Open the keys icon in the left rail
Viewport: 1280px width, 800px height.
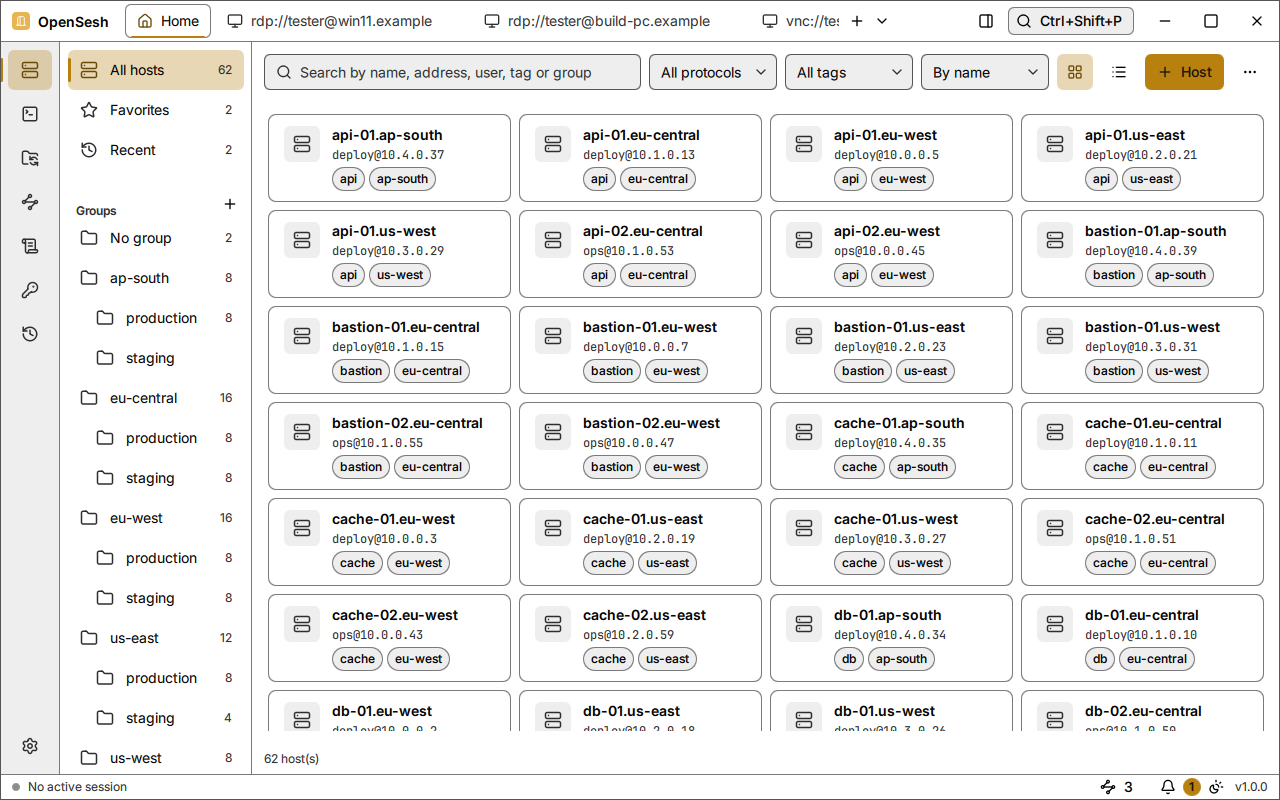pyautogui.click(x=30, y=290)
